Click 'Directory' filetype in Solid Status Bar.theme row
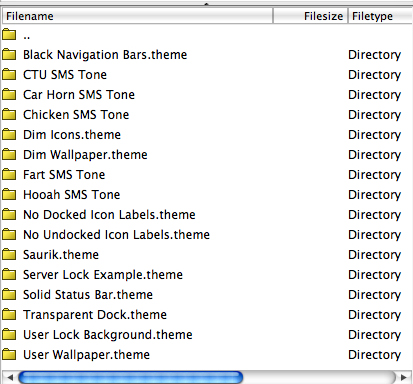 click(375, 295)
